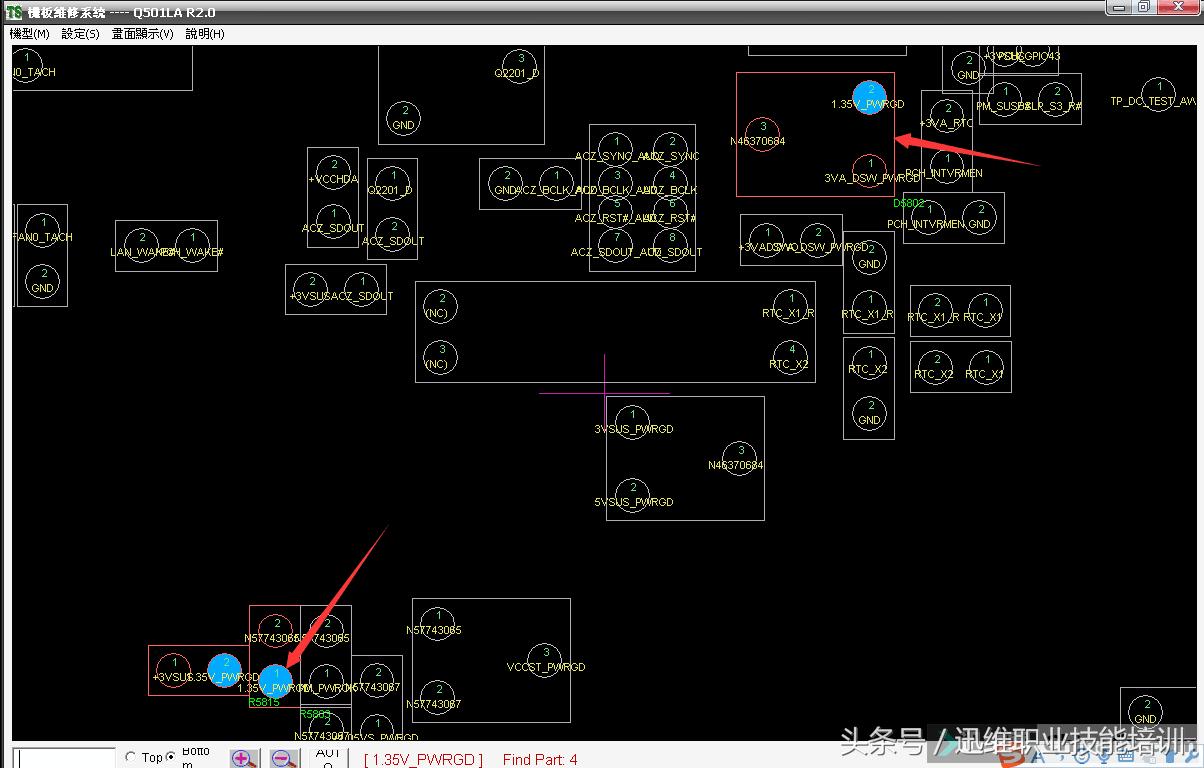Image resolution: width=1204 pixels, height=768 pixels.
Task: Select the (NC) pin 3 pad
Action: coord(440,357)
